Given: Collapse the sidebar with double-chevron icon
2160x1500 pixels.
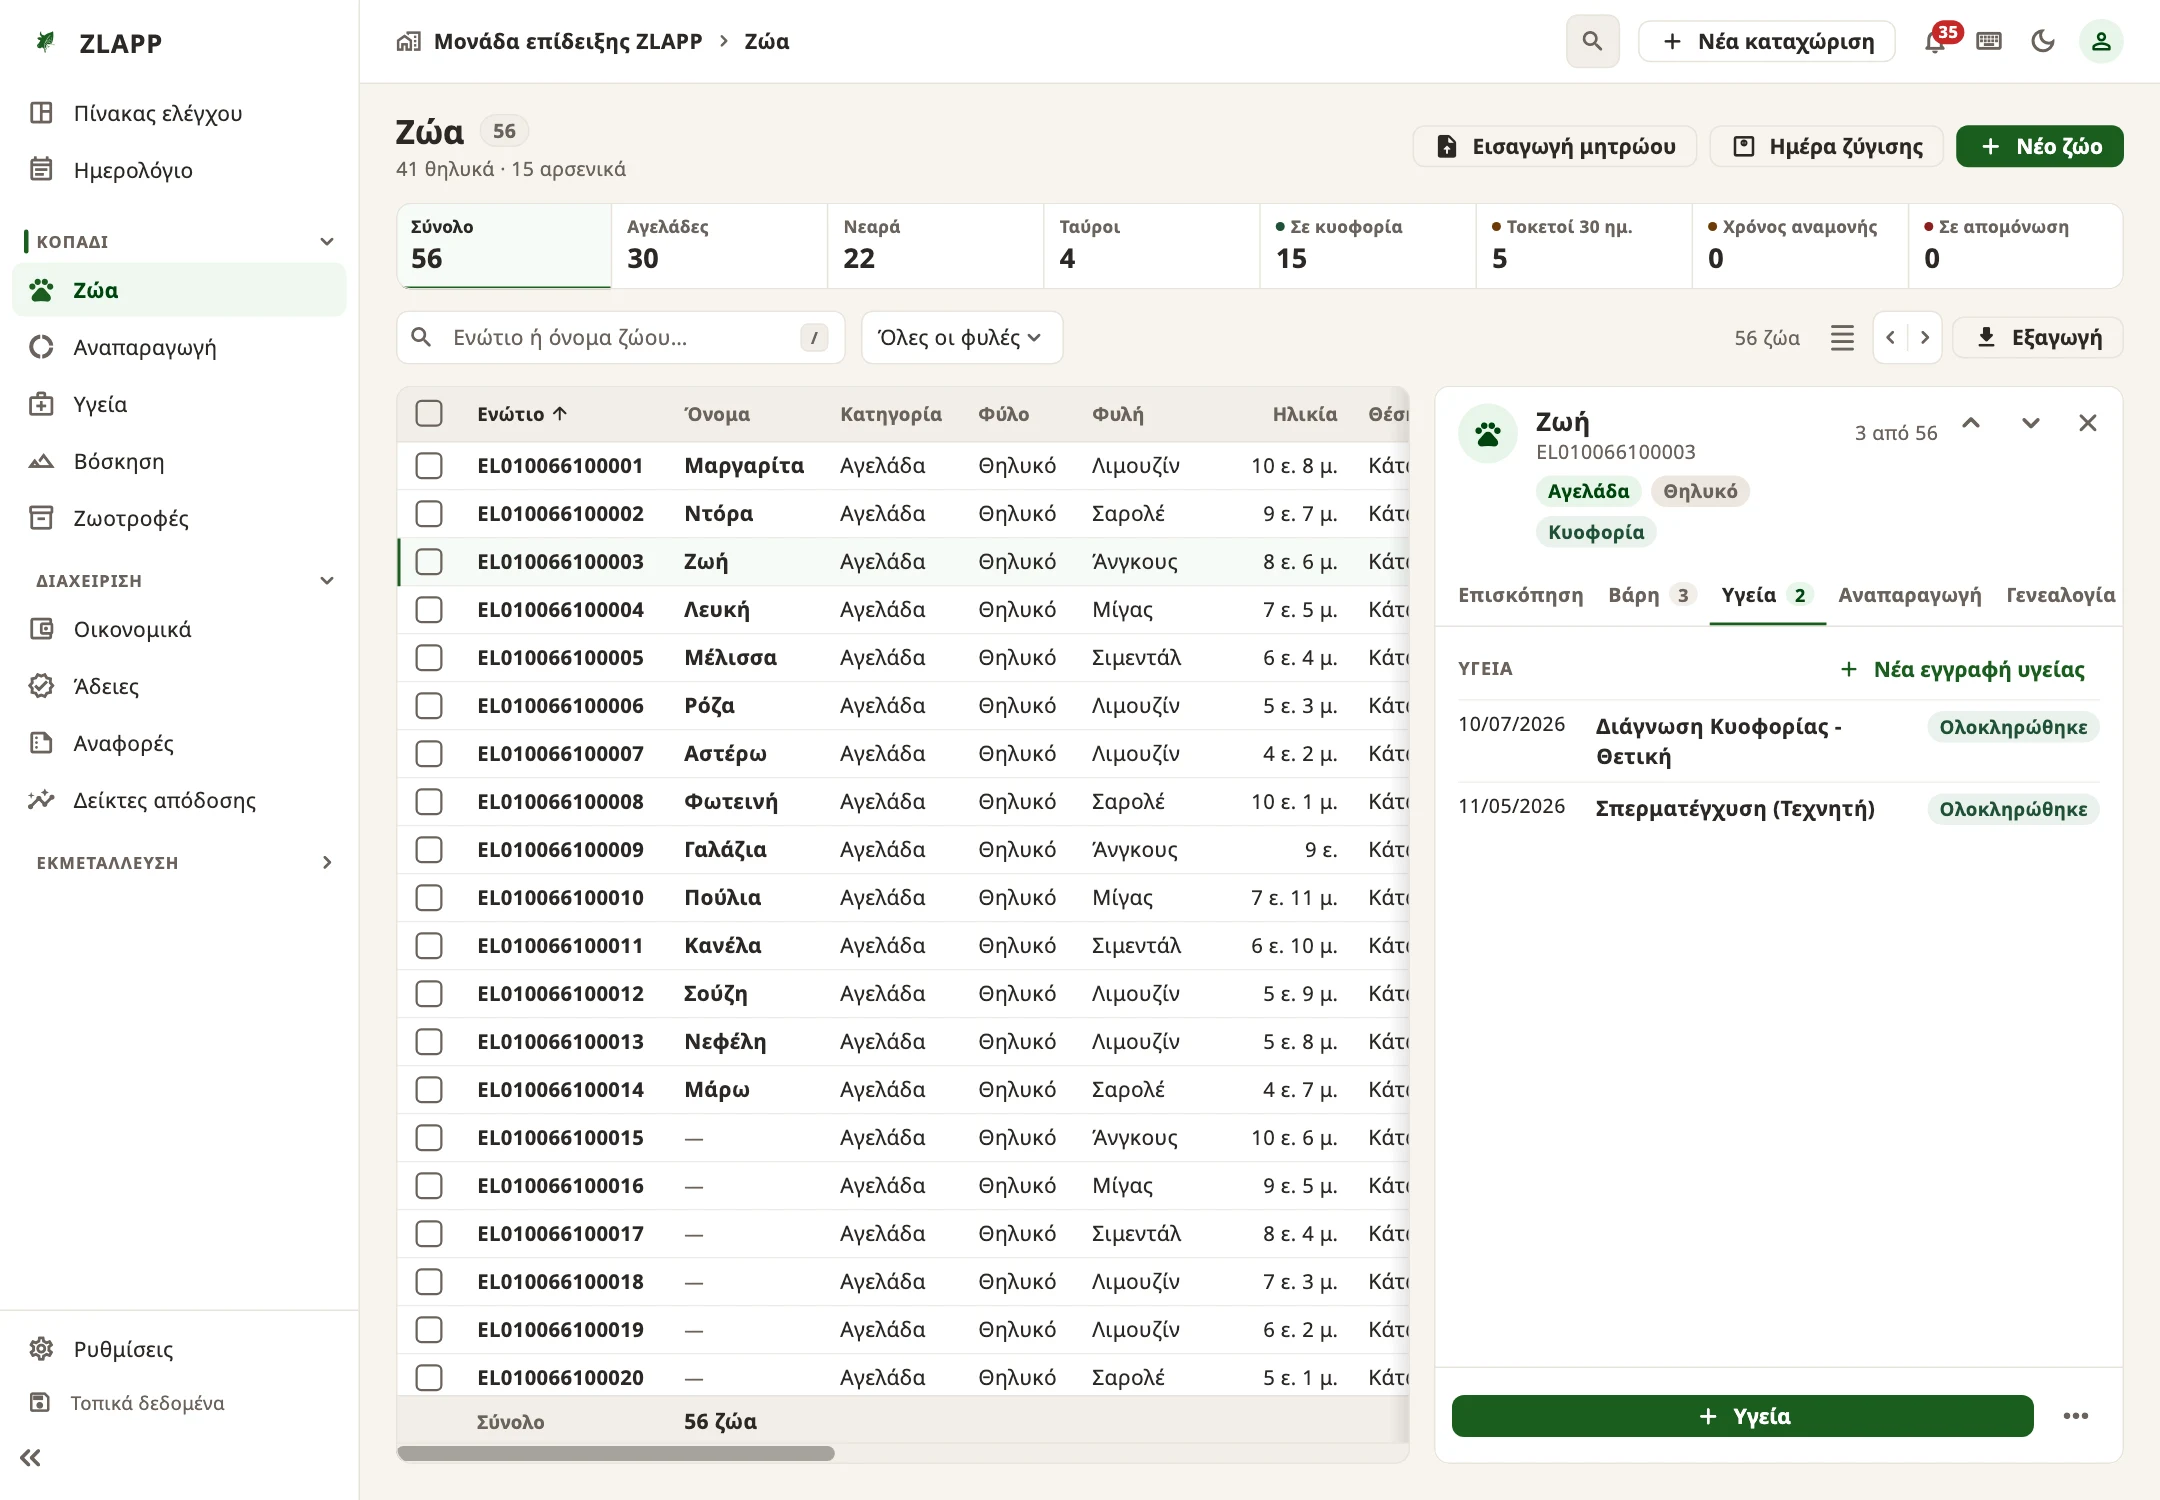Looking at the screenshot, I should click(x=31, y=1457).
